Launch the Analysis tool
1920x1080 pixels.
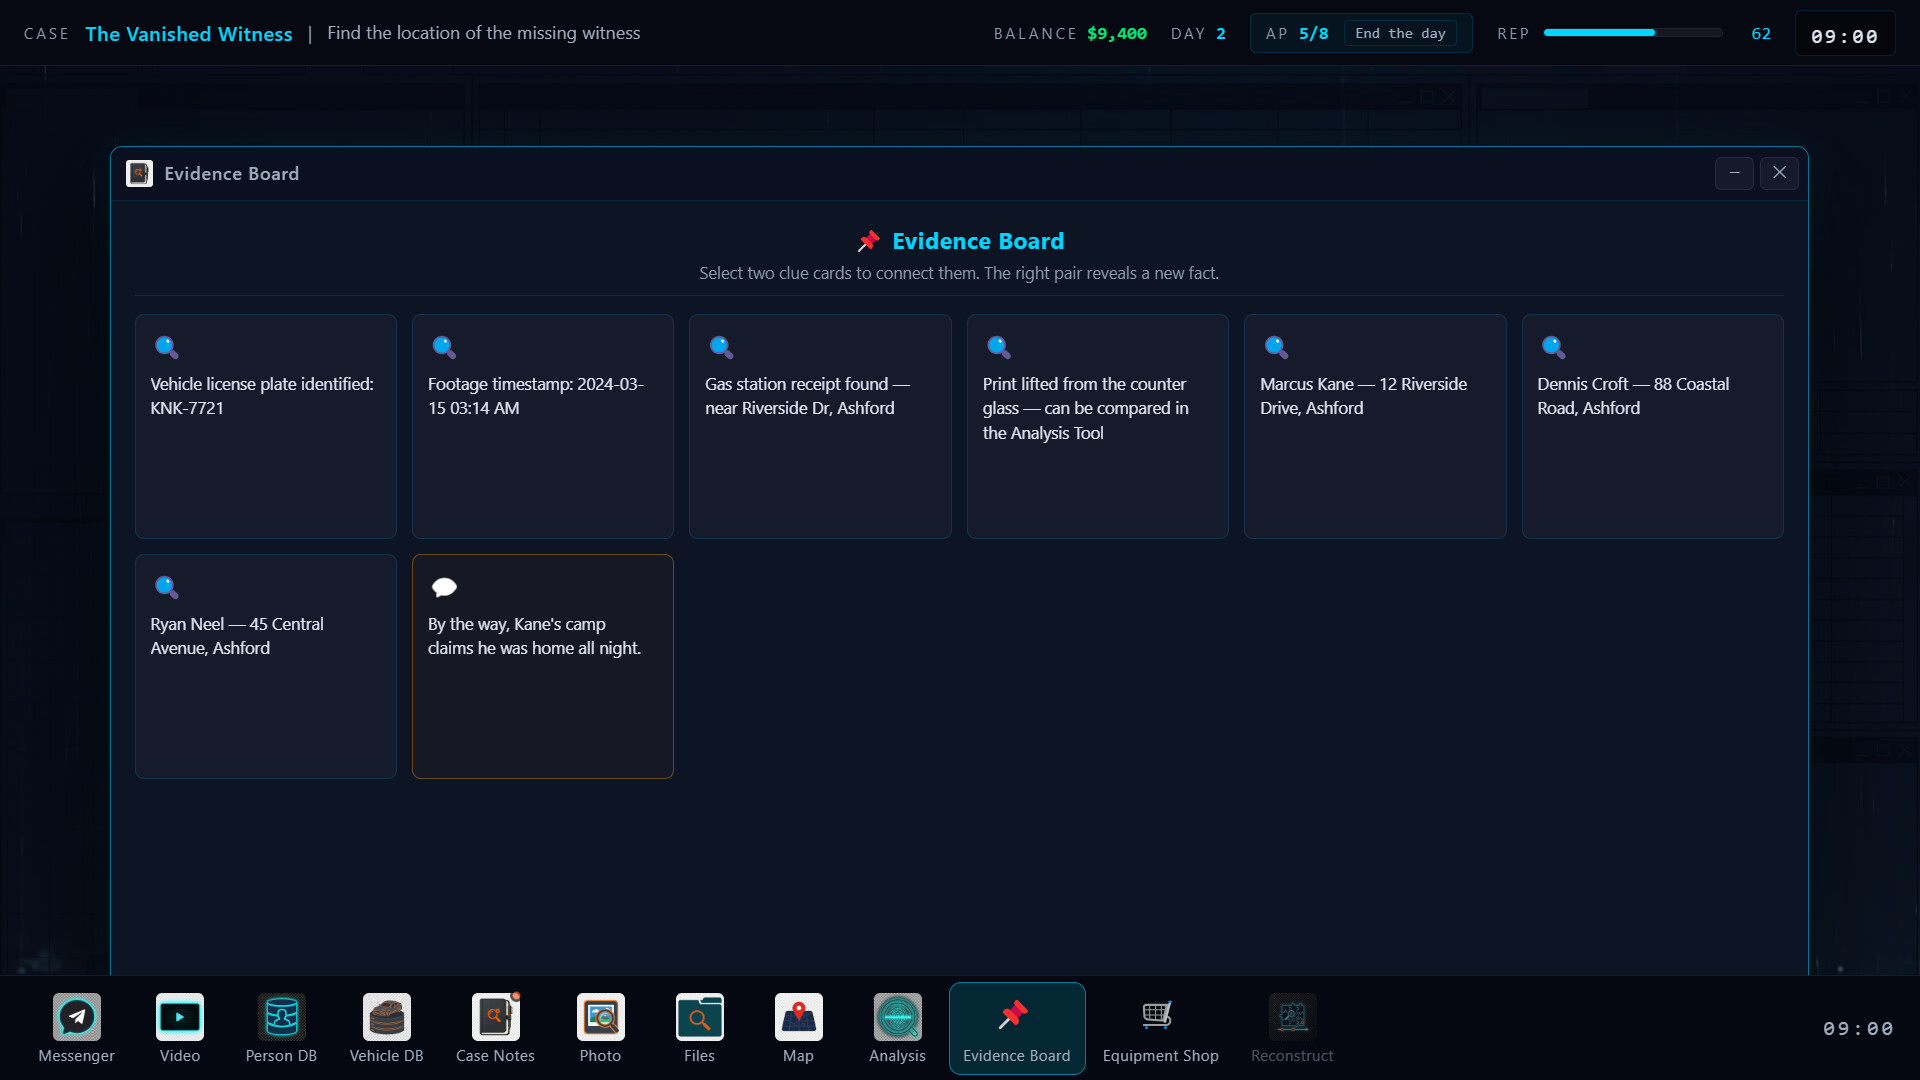point(897,1028)
